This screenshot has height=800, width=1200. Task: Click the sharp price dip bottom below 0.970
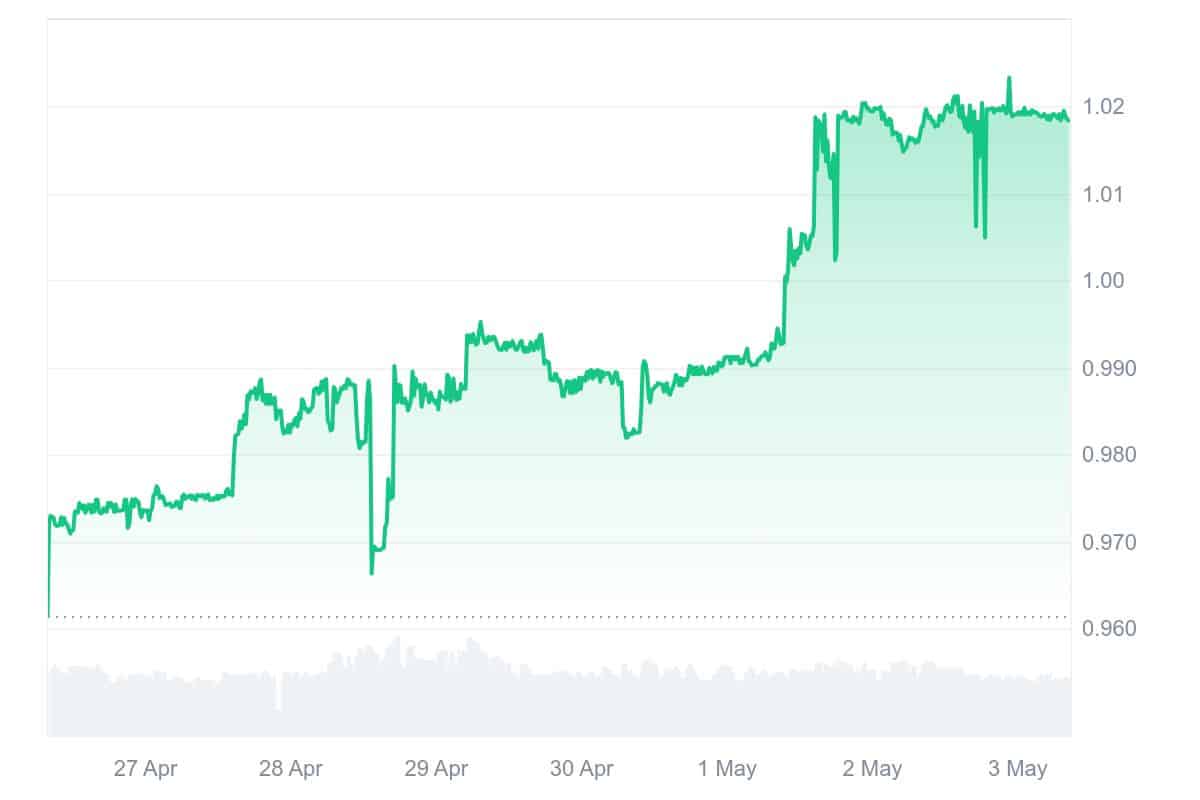coord(371,573)
